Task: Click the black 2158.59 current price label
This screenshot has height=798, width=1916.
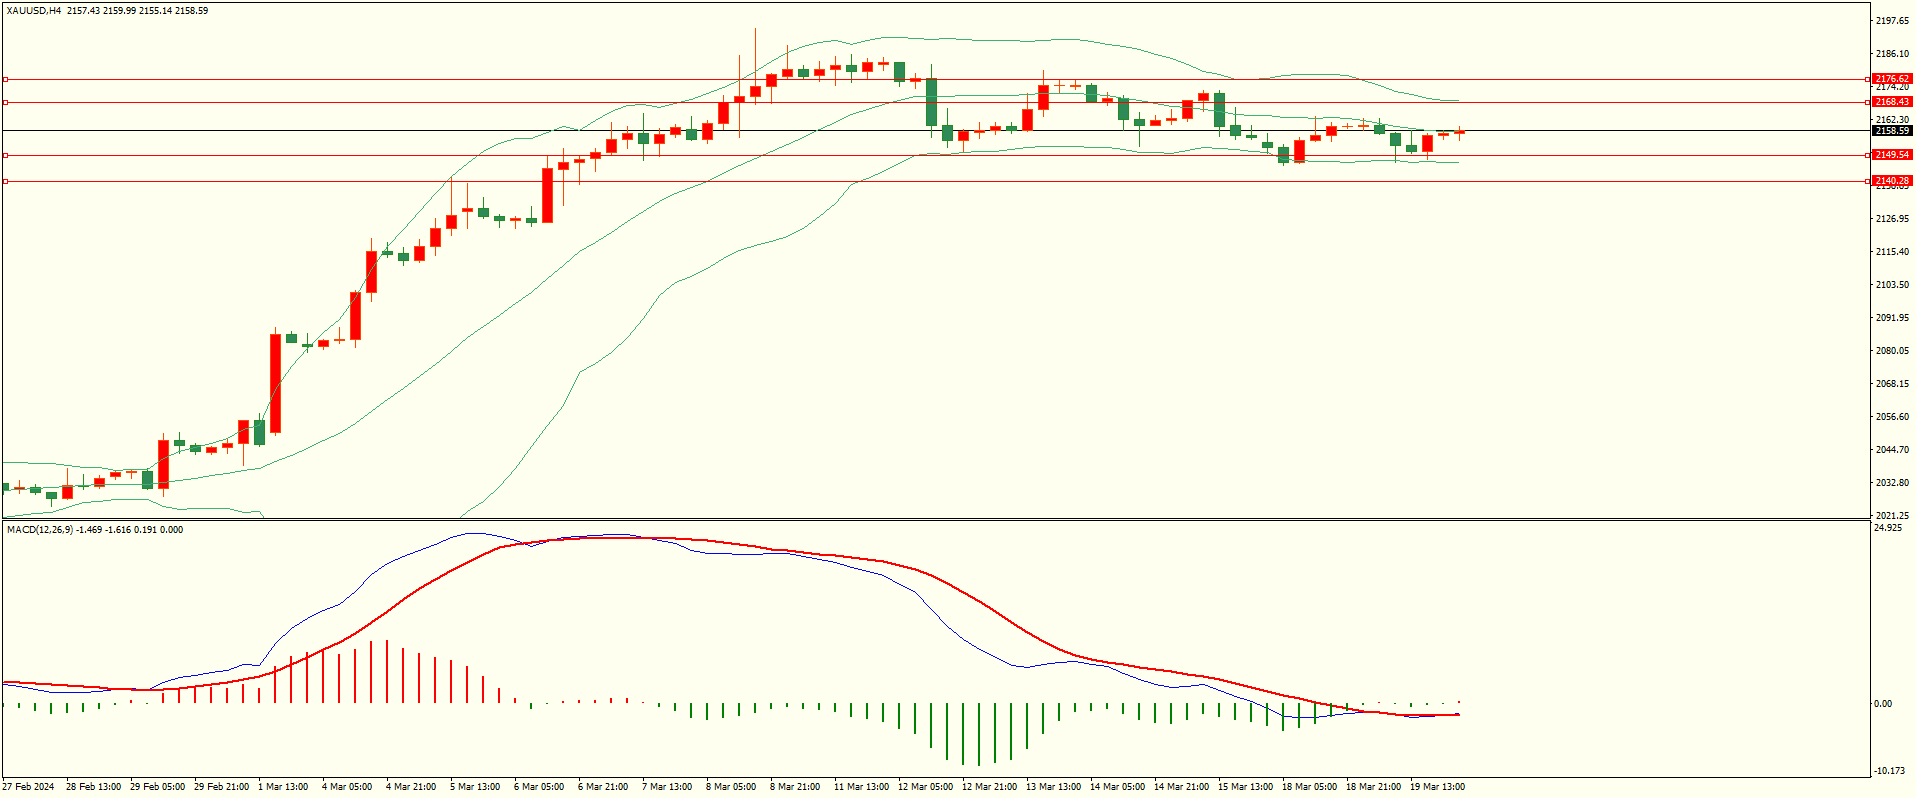Action: [1892, 131]
